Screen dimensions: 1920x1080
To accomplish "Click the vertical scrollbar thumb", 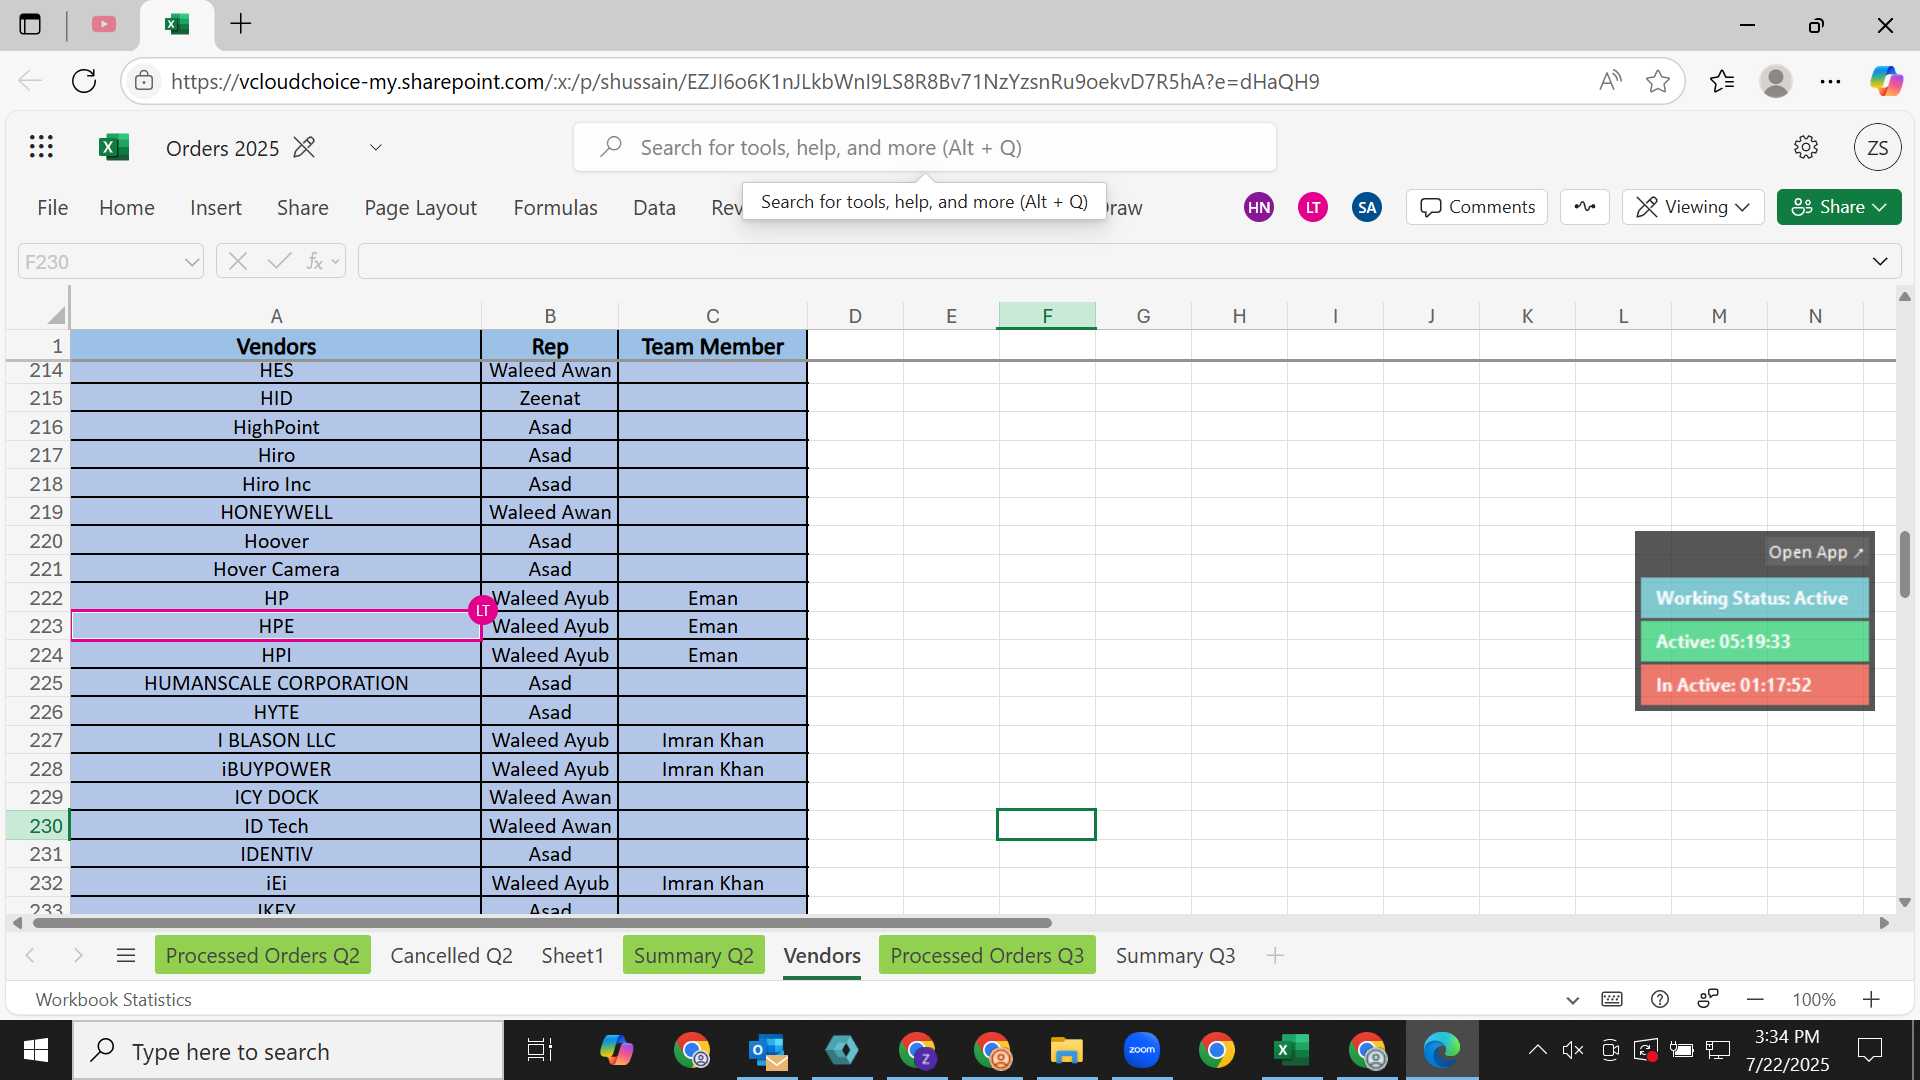I will pyautogui.click(x=1905, y=565).
